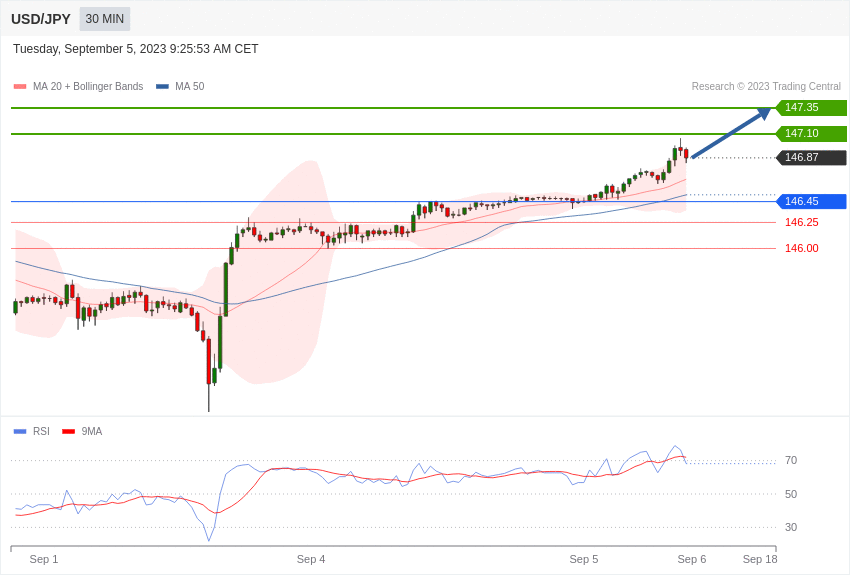Click the 147.35 green resistance tag
The height and width of the screenshot is (576, 850).
[x=811, y=107]
